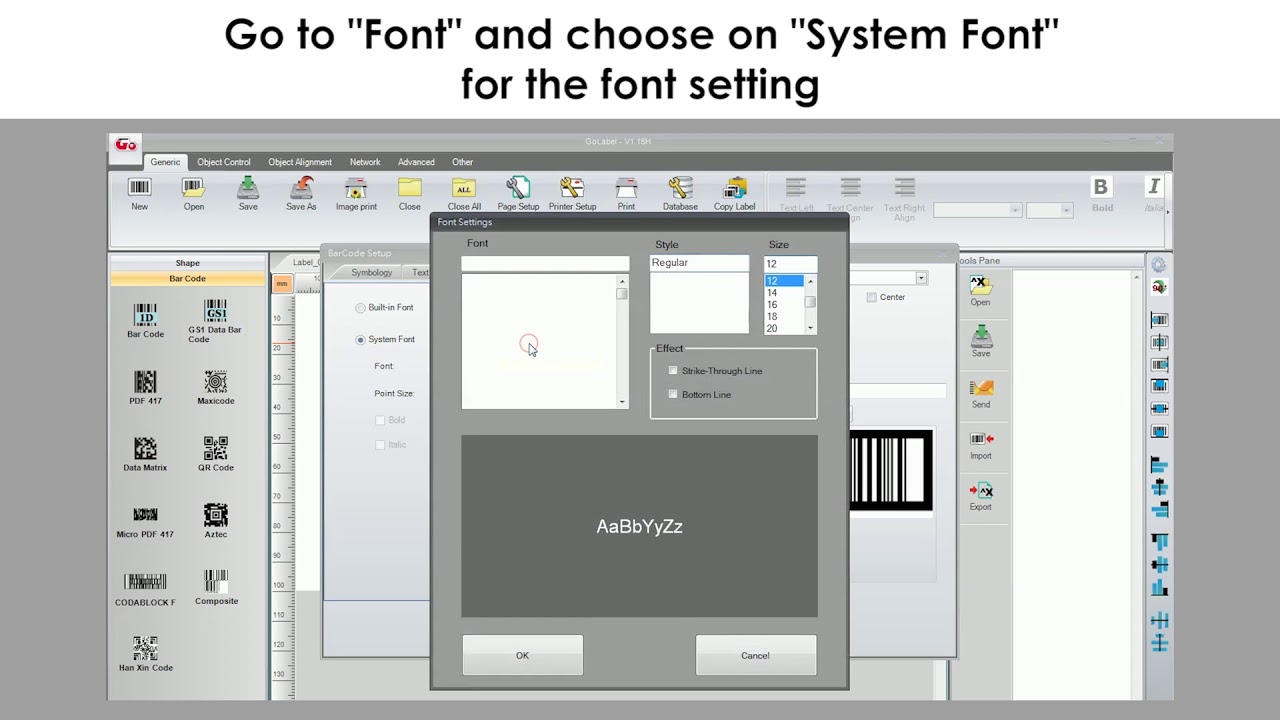Select size 16 in the Size list

pos(784,305)
